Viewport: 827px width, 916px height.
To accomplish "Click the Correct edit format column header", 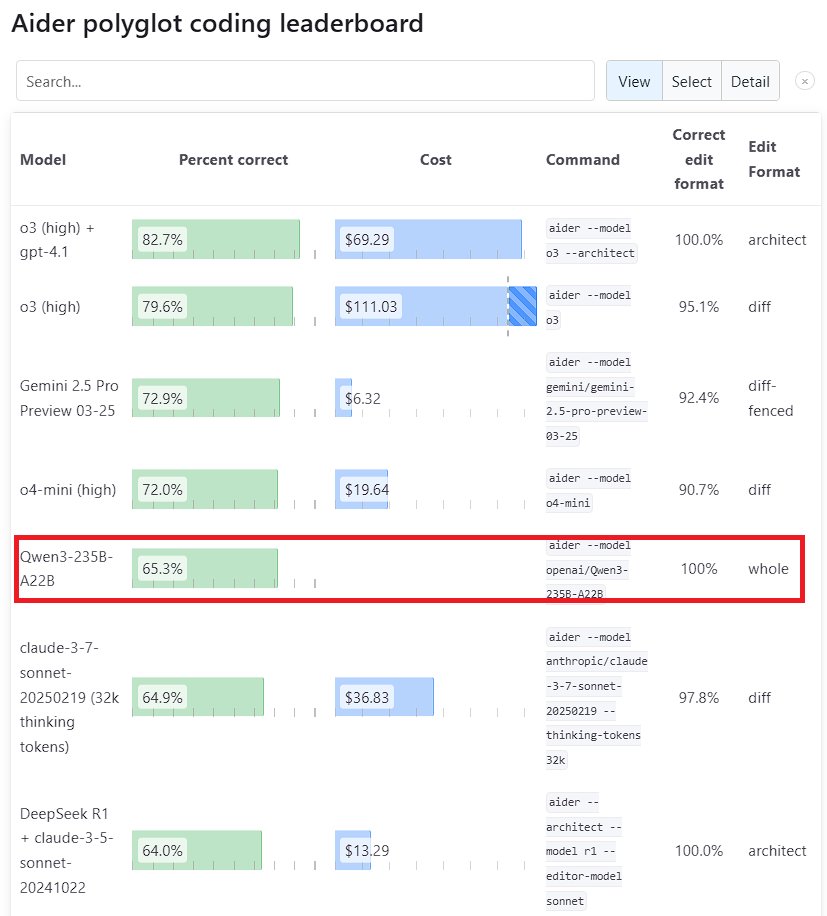I will 699,159.
